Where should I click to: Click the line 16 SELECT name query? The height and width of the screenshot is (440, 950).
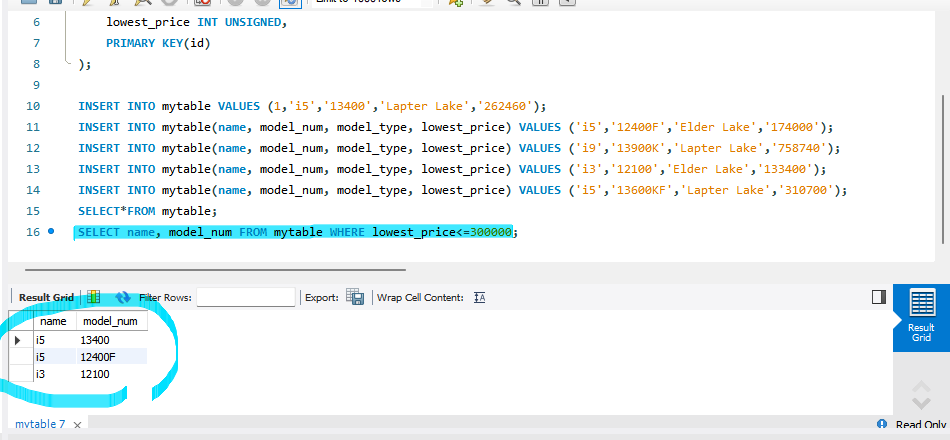point(298,232)
